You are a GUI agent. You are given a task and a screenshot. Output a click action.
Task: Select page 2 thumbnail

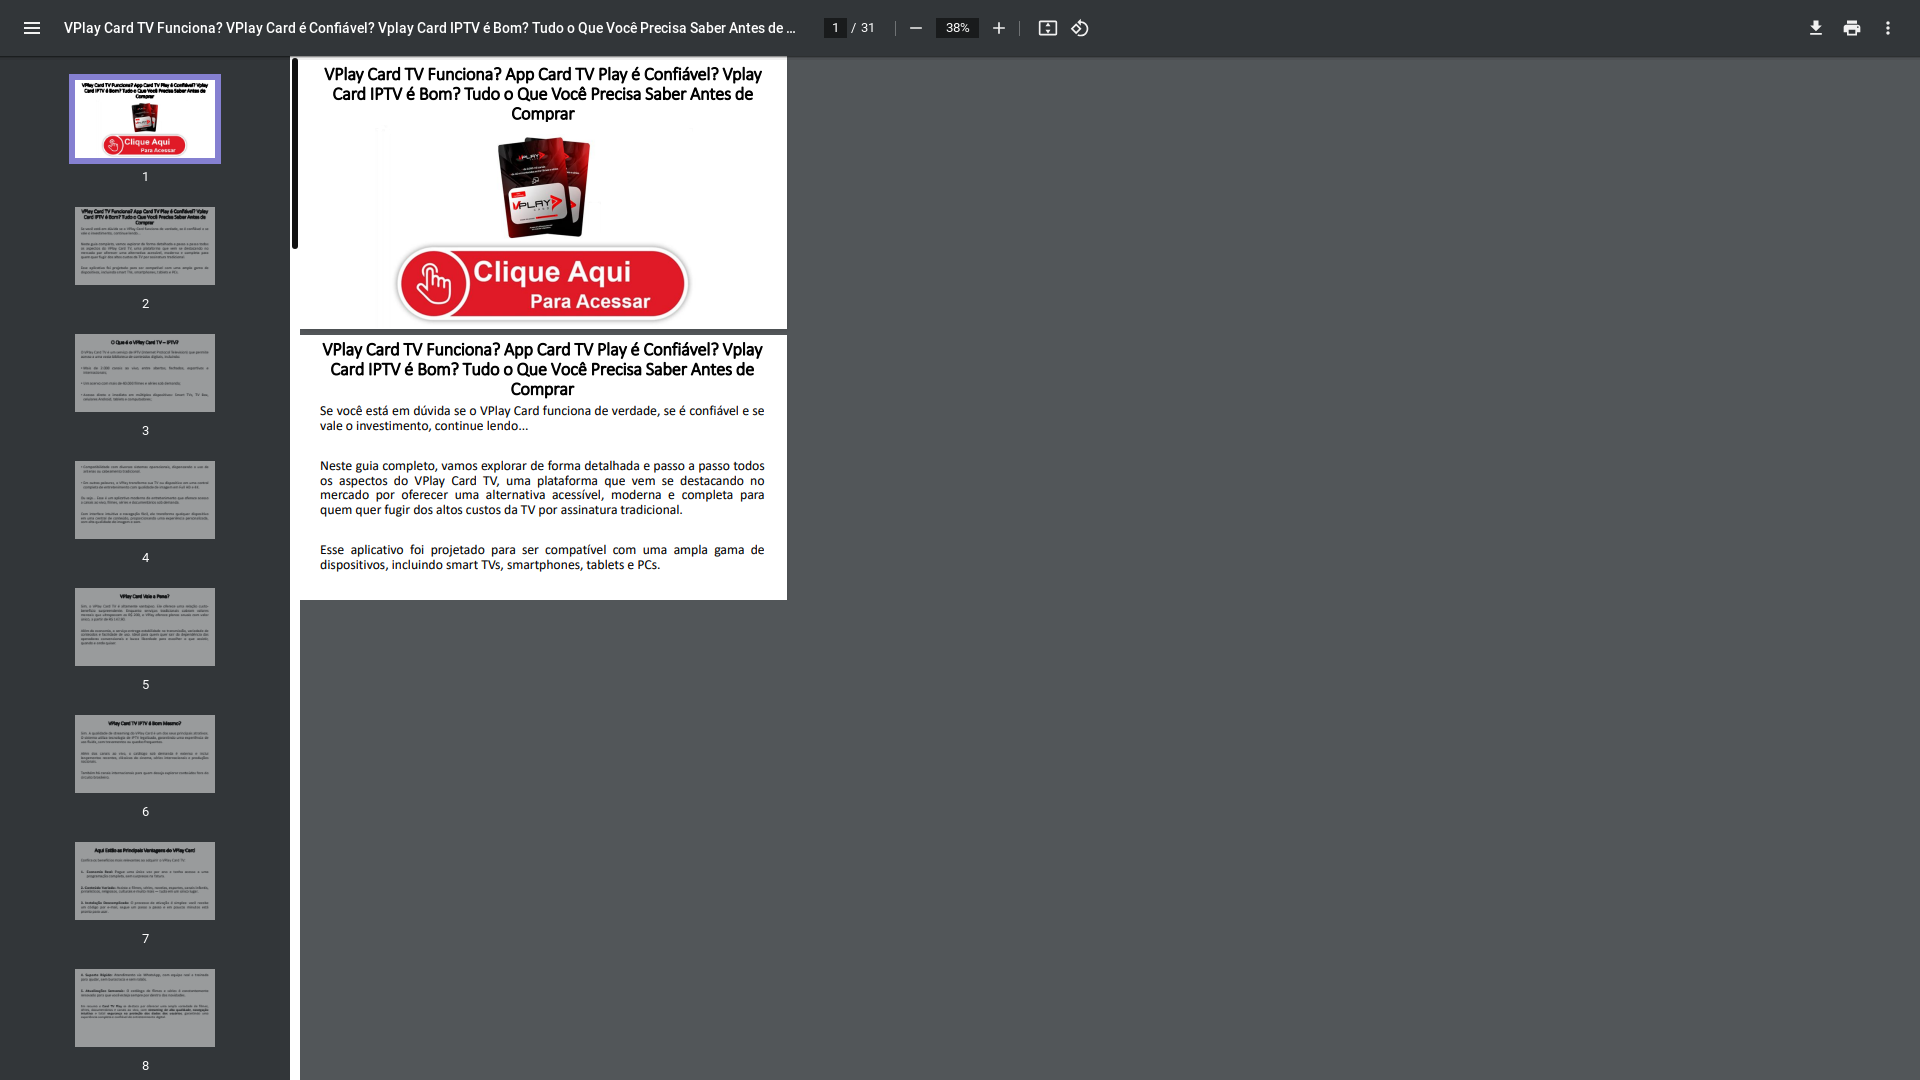tap(145, 246)
